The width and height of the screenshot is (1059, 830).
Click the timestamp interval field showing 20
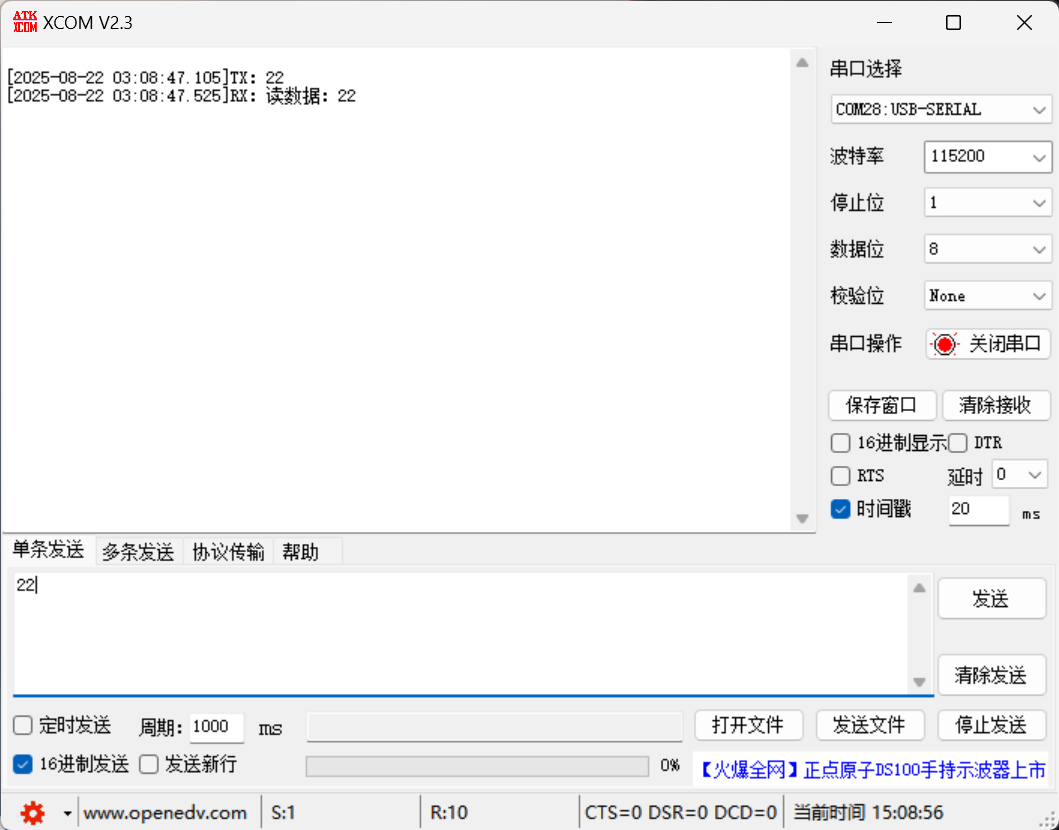[x=979, y=510]
